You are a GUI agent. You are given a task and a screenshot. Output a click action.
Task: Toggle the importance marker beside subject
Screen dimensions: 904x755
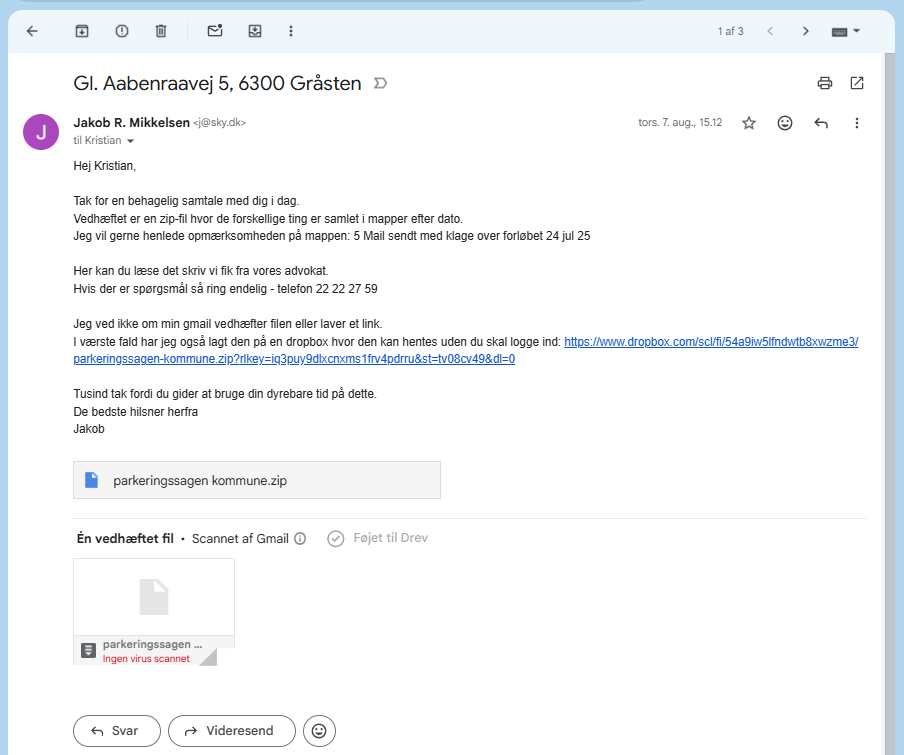[380, 83]
